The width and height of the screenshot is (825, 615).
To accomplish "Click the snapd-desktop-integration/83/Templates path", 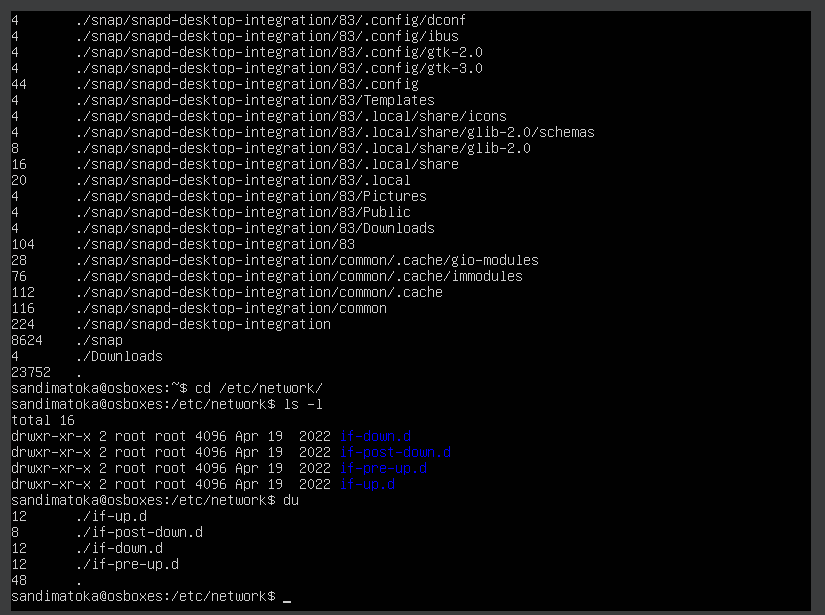I will (x=255, y=100).
